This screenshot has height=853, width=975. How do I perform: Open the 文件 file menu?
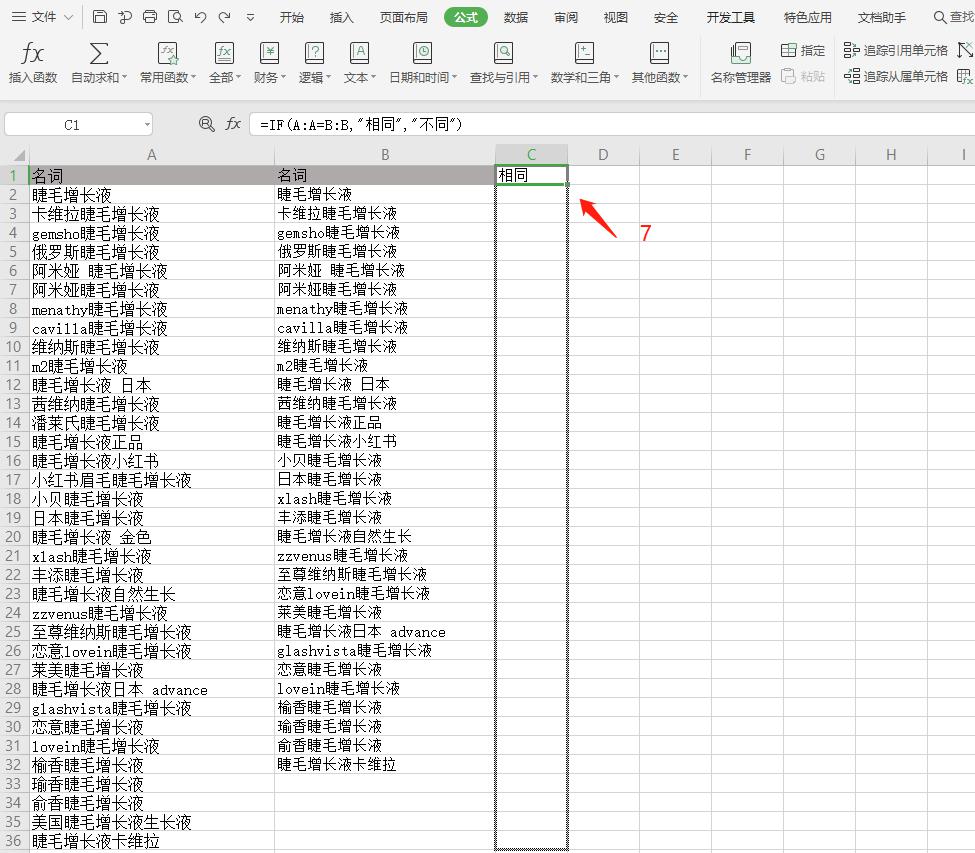35,17
